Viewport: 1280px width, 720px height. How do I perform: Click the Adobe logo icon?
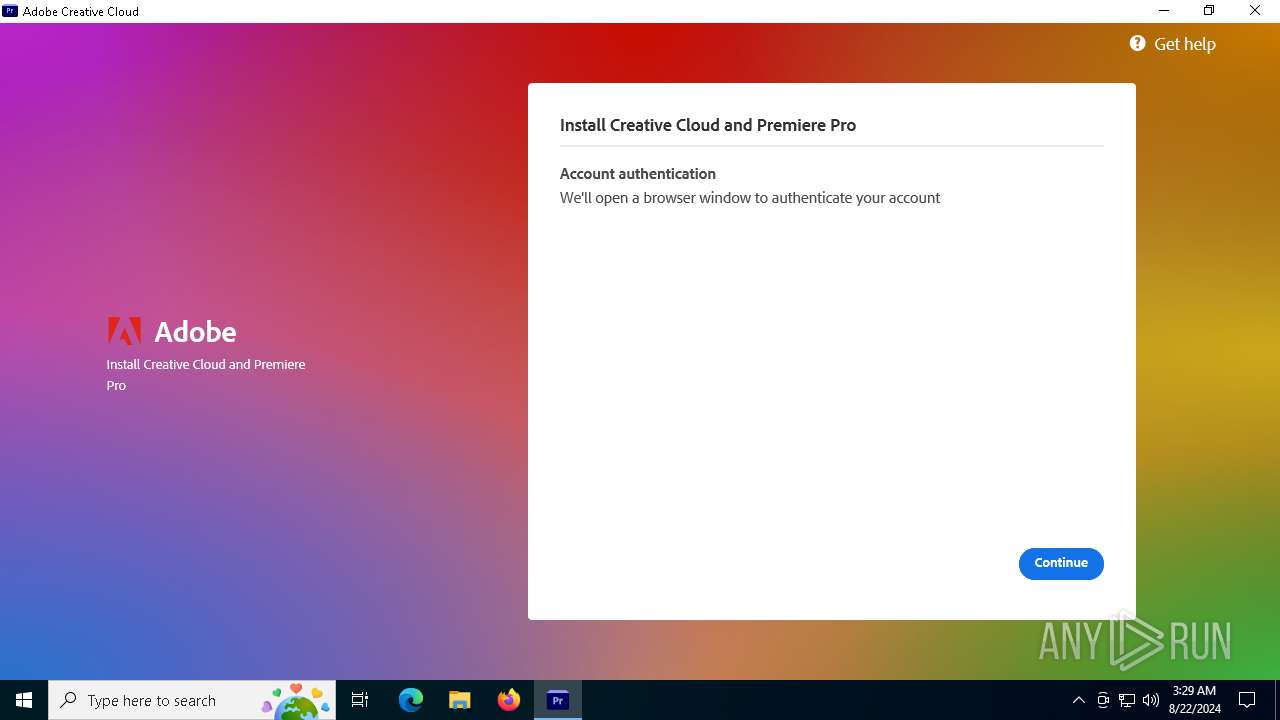(x=124, y=331)
